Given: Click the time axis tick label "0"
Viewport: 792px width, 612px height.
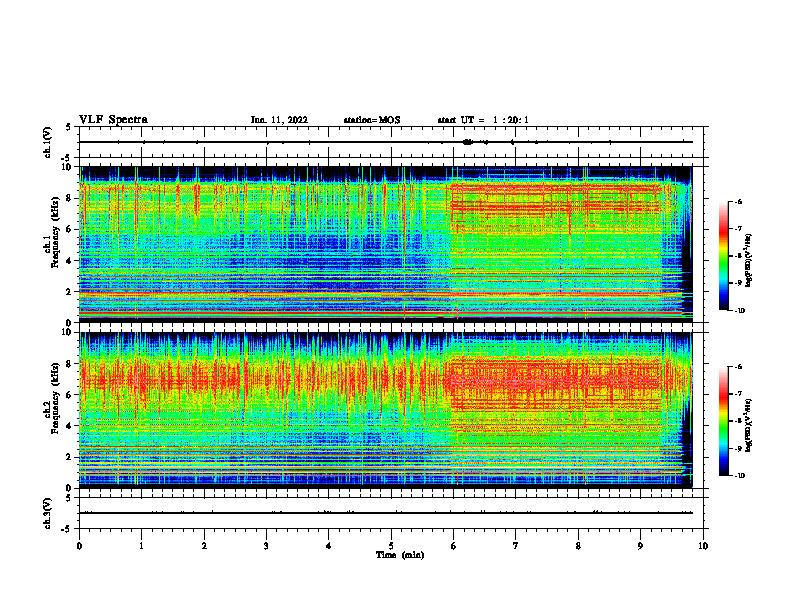Looking at the screenshot, I should [x=79, y=546].
